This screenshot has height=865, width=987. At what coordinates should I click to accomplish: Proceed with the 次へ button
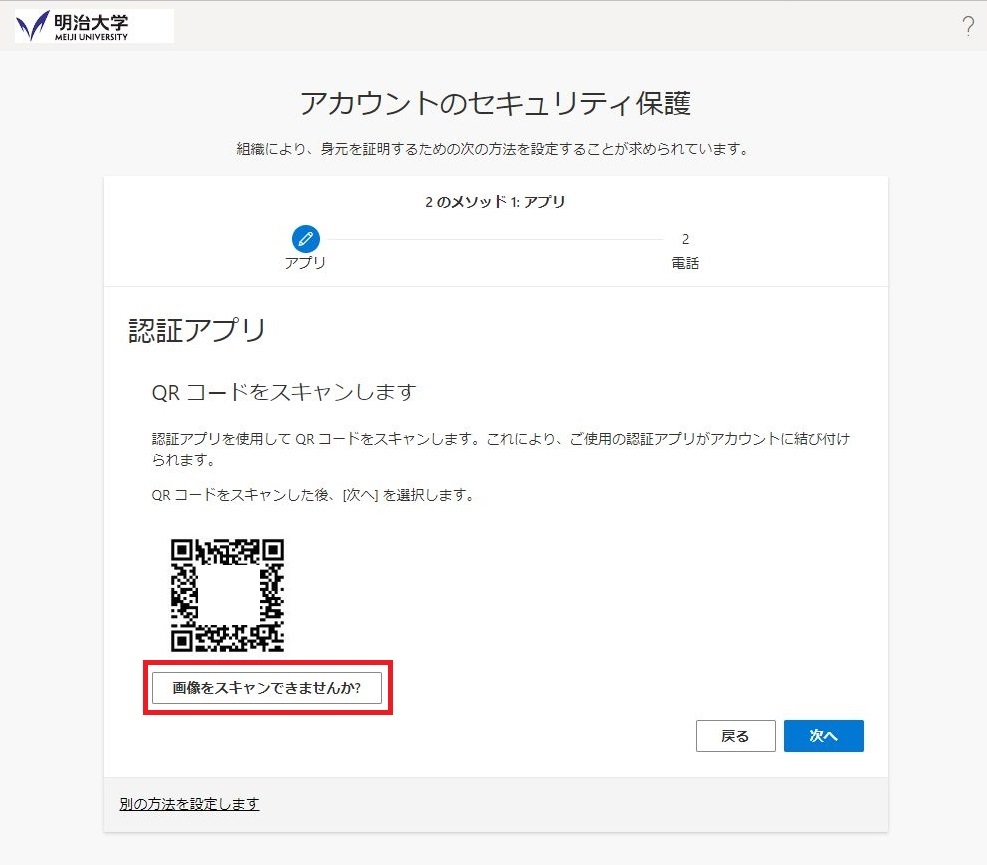point(823,736)
